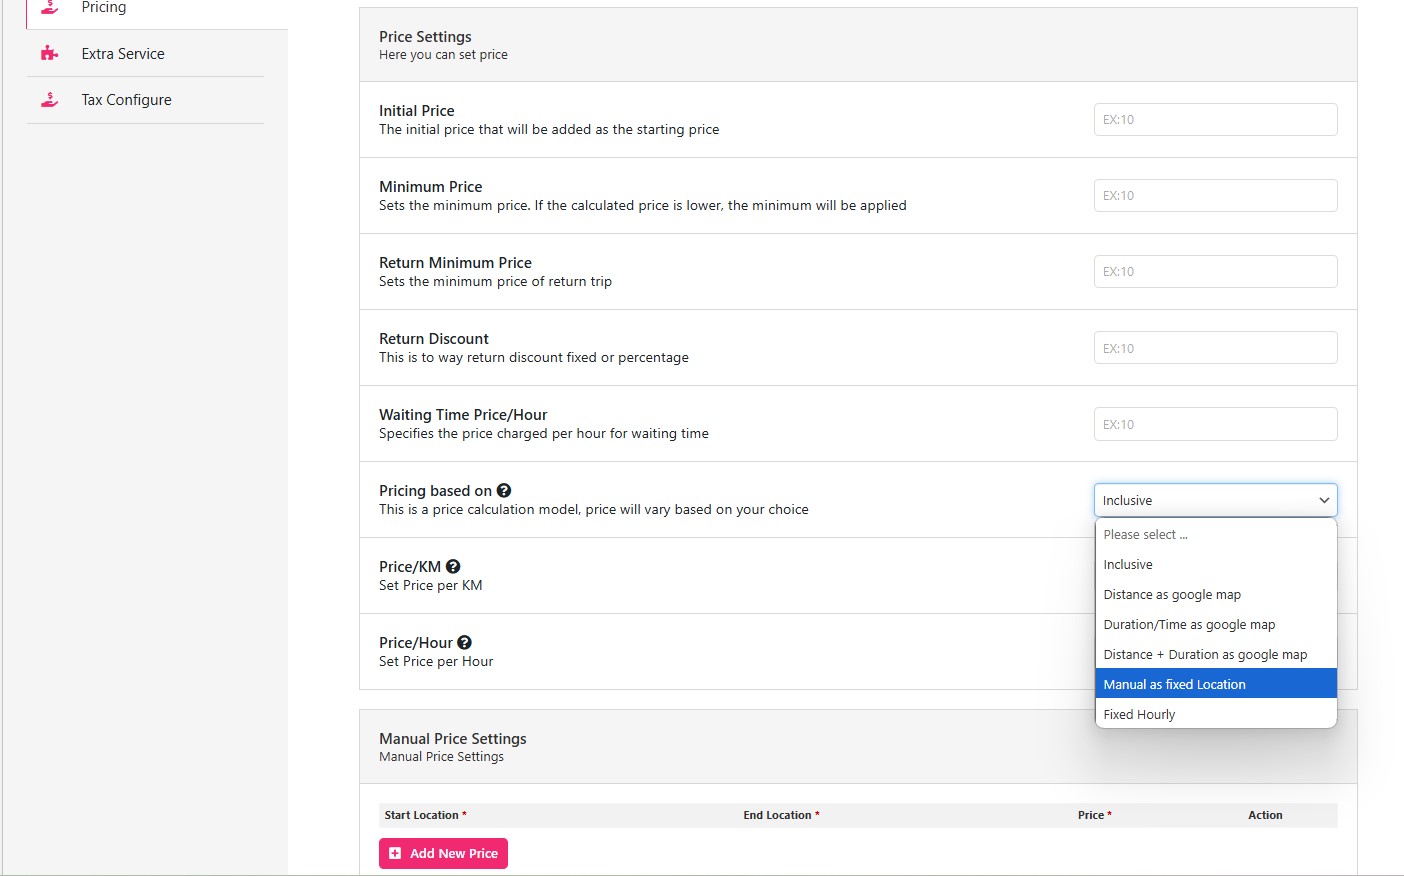Select 'Duration/Time as google map' option
The height and width of the screenshot is (876, 1404).
1216,624
